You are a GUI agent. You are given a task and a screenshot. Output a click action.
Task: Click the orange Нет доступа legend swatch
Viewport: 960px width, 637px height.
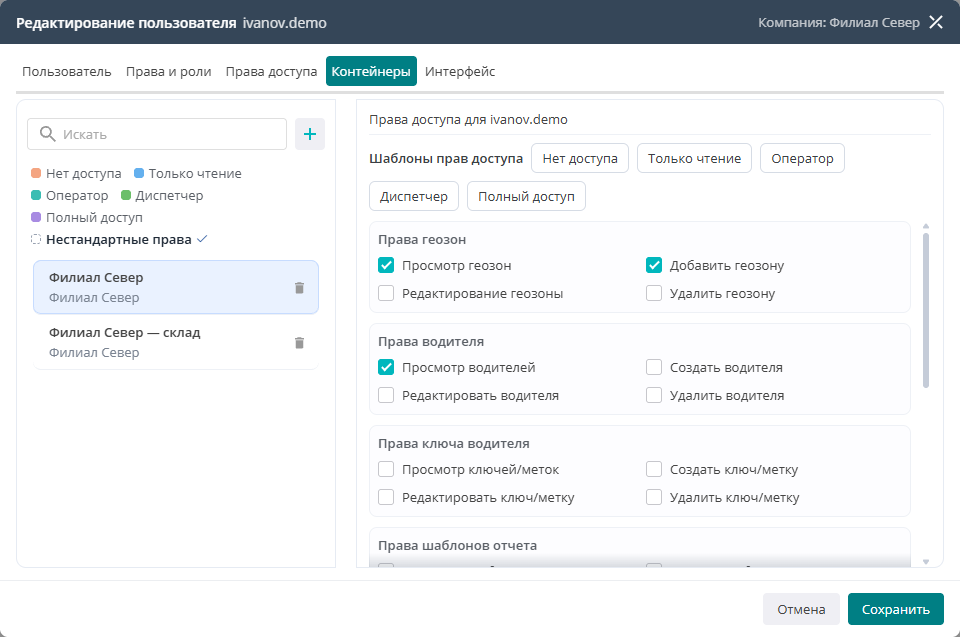tap(36, 173)
